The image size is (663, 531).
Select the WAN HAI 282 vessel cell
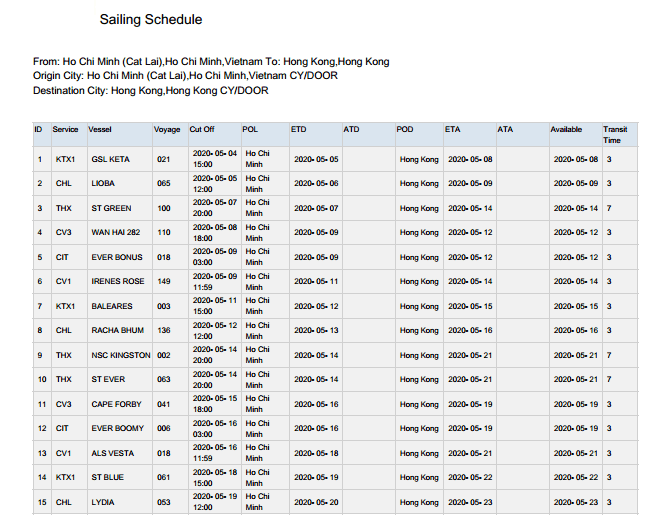pyautogui.click(x=116, y=232)
